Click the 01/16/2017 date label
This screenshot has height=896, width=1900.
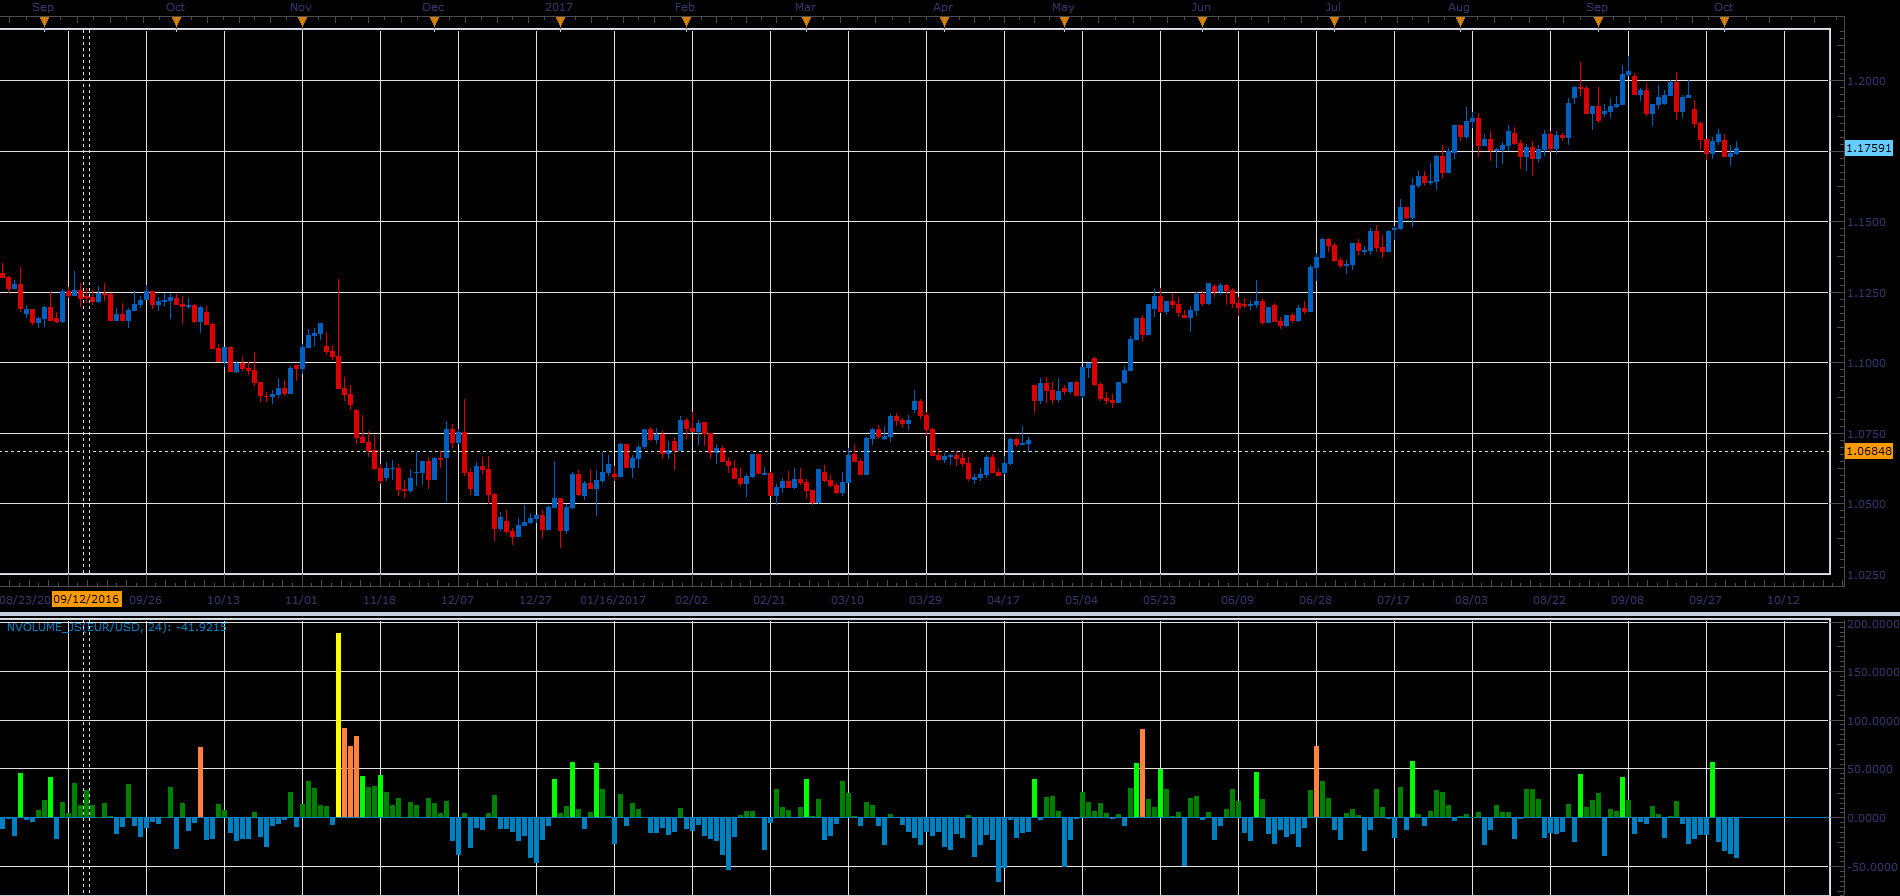pos(613,600)
